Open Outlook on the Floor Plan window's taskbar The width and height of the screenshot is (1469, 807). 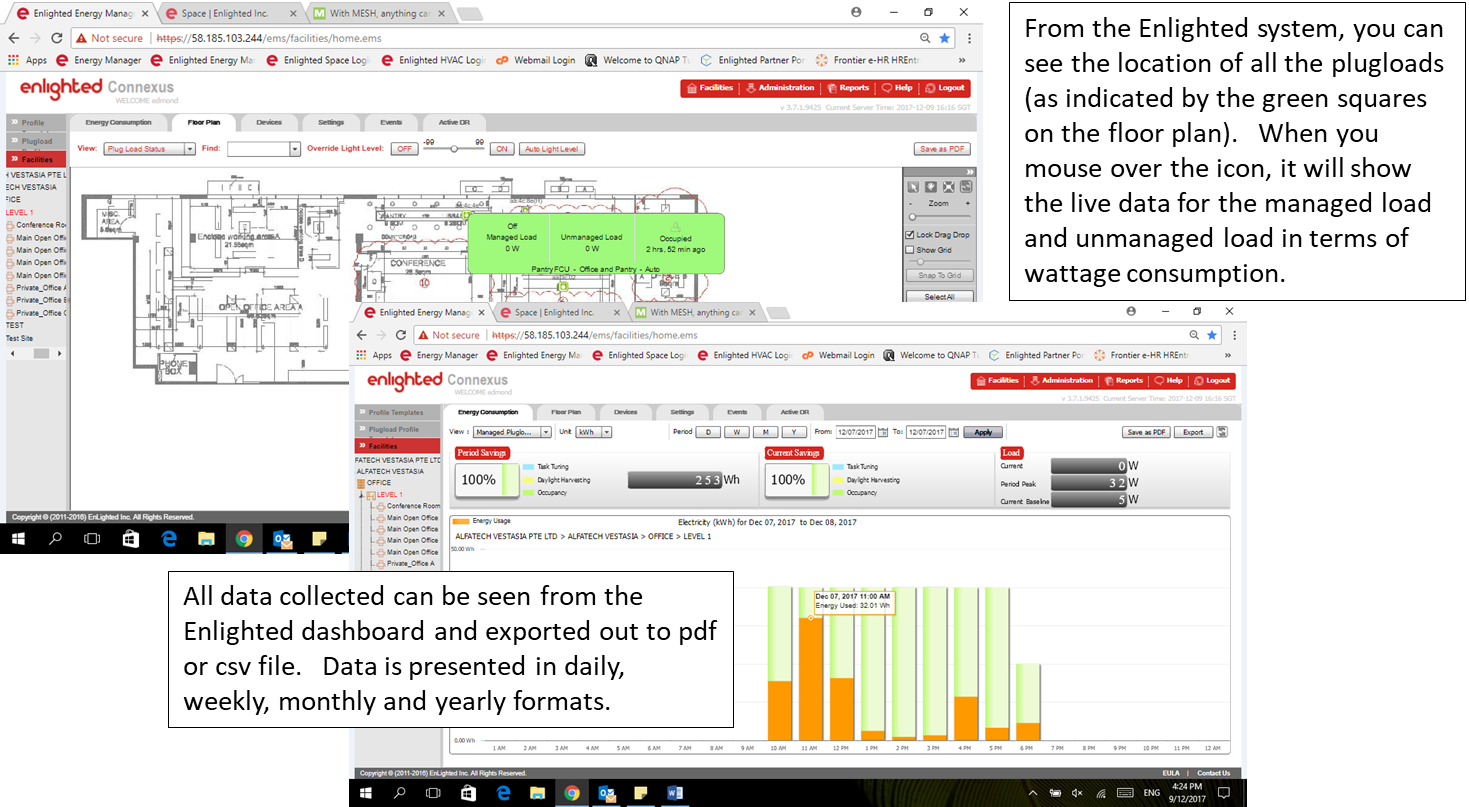pos(281,539)
